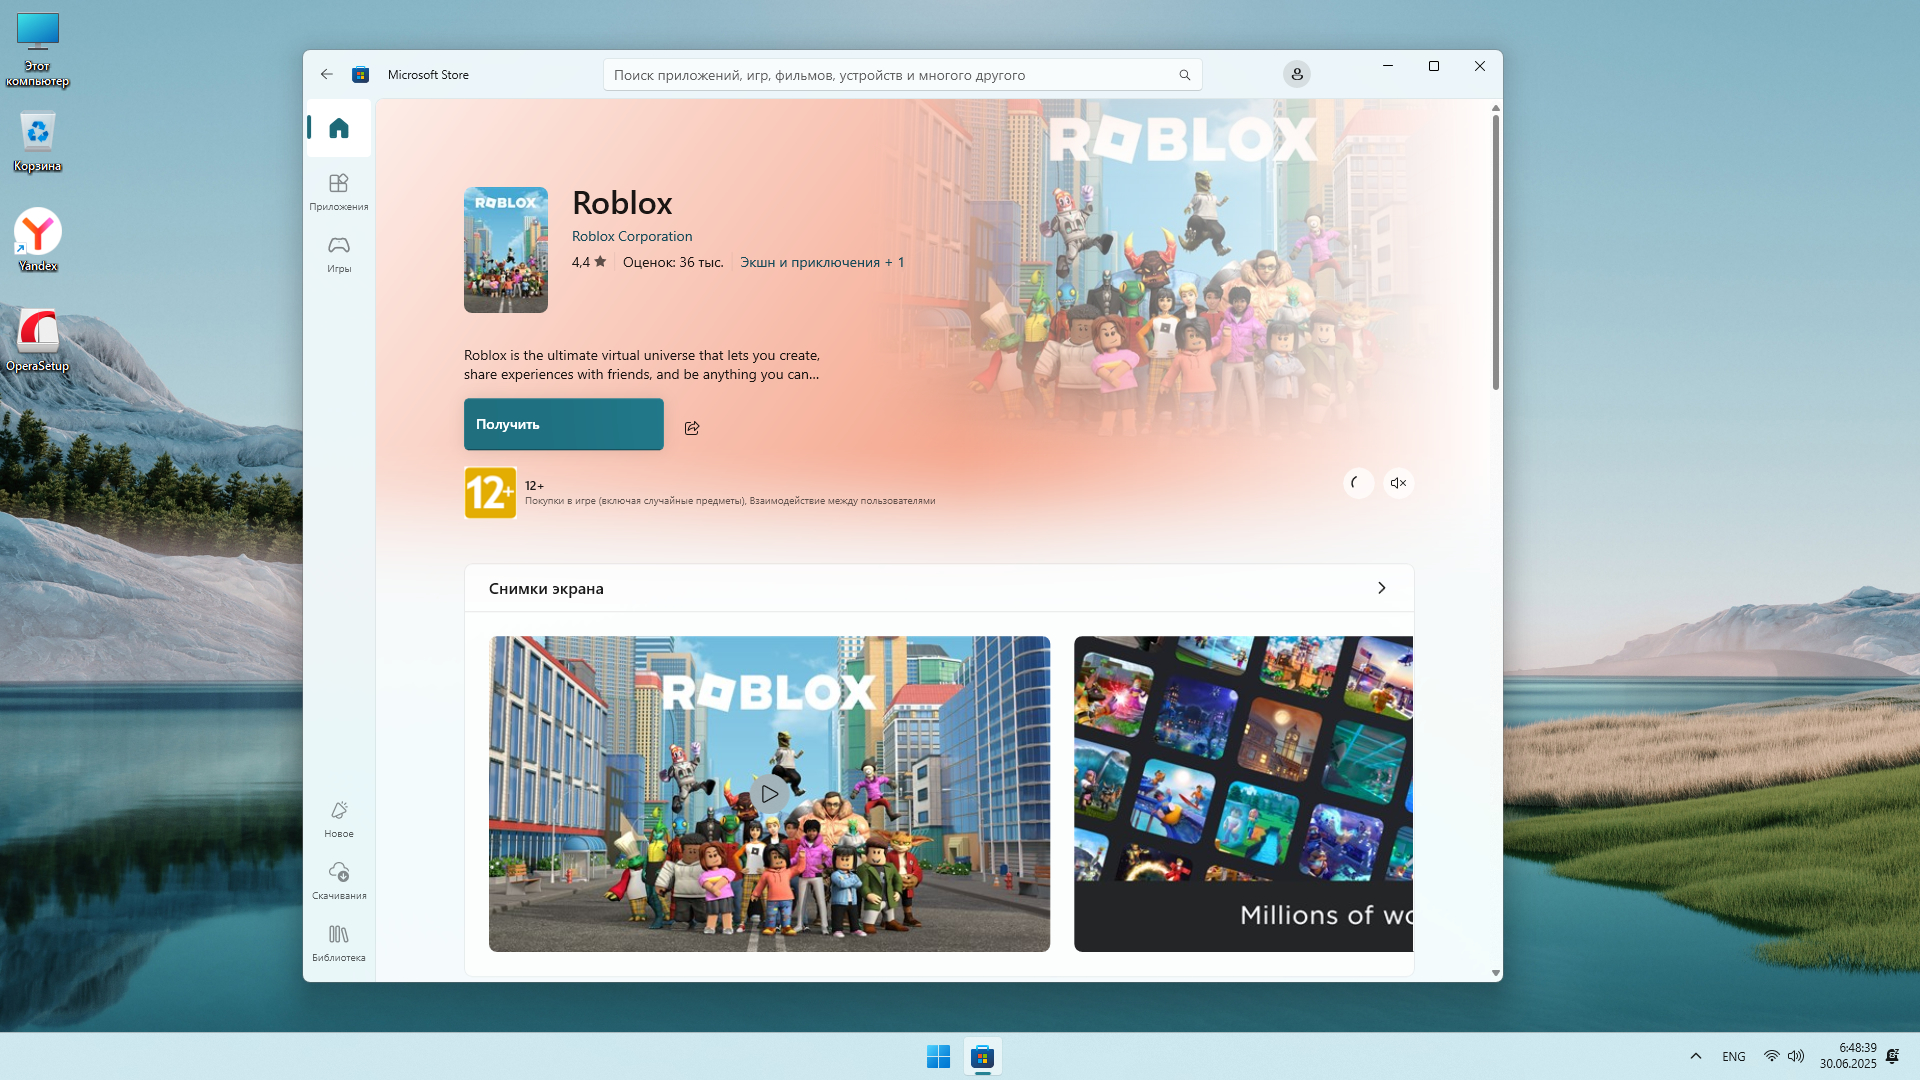Image resolution: width=1920 pixels, height=1080 pixels.
Task: Click the back arrow in title bar
Action: [x=326, y=74]
